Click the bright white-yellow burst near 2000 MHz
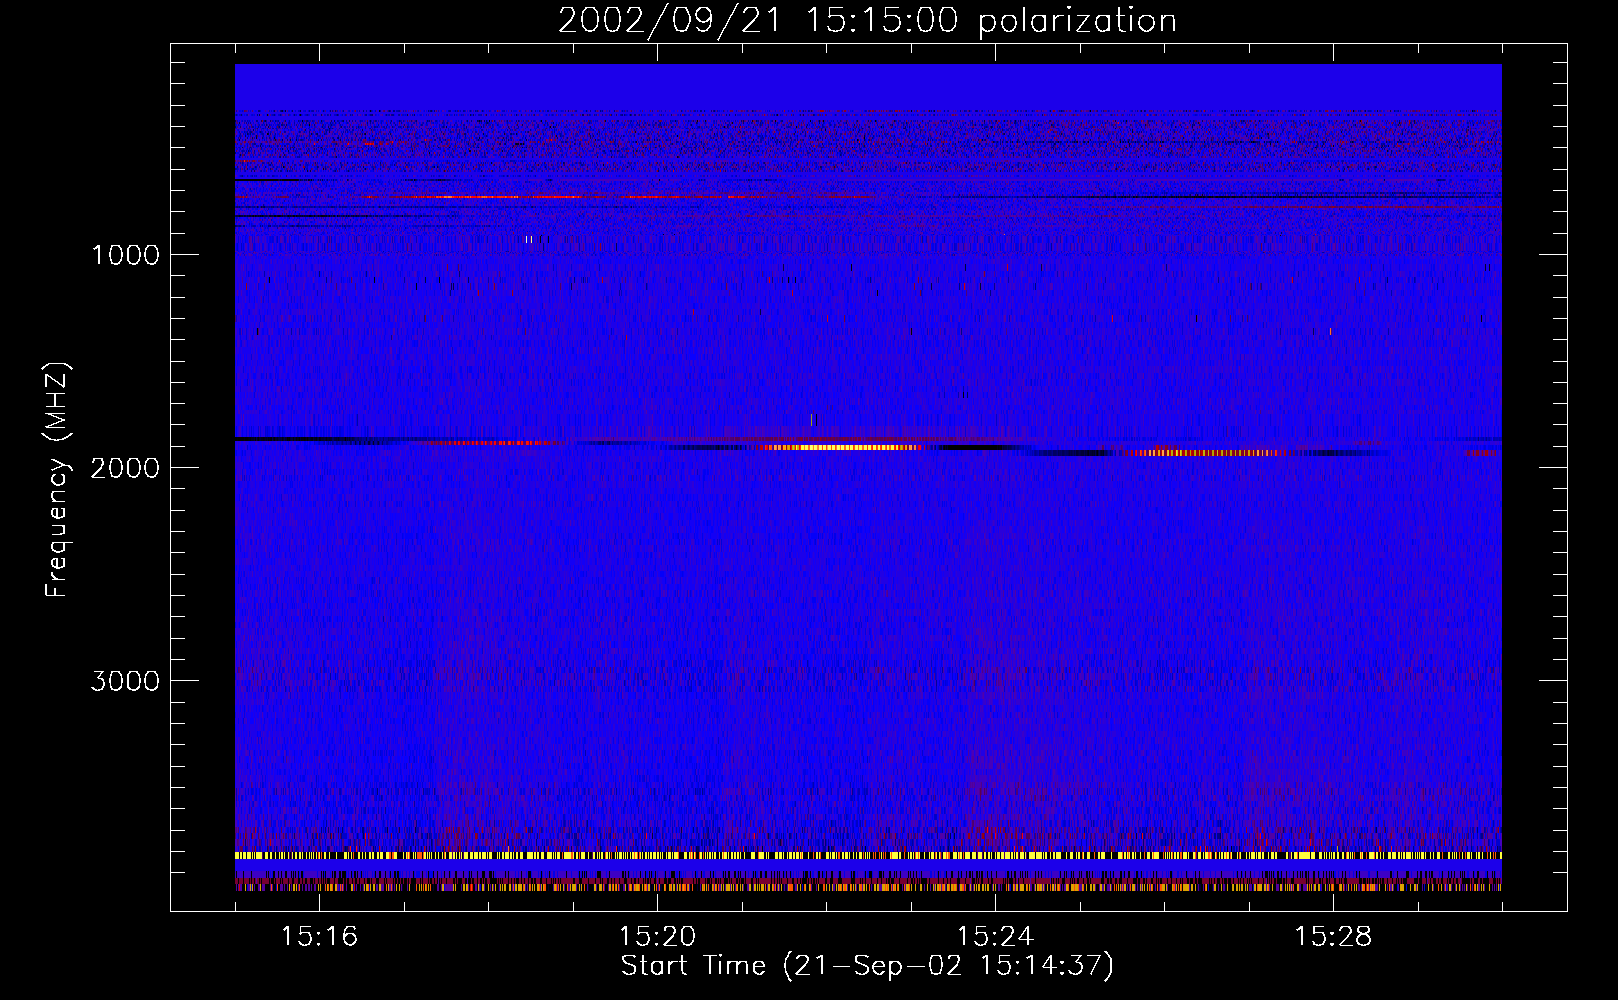1618x1000 pixels. [842, 447]
